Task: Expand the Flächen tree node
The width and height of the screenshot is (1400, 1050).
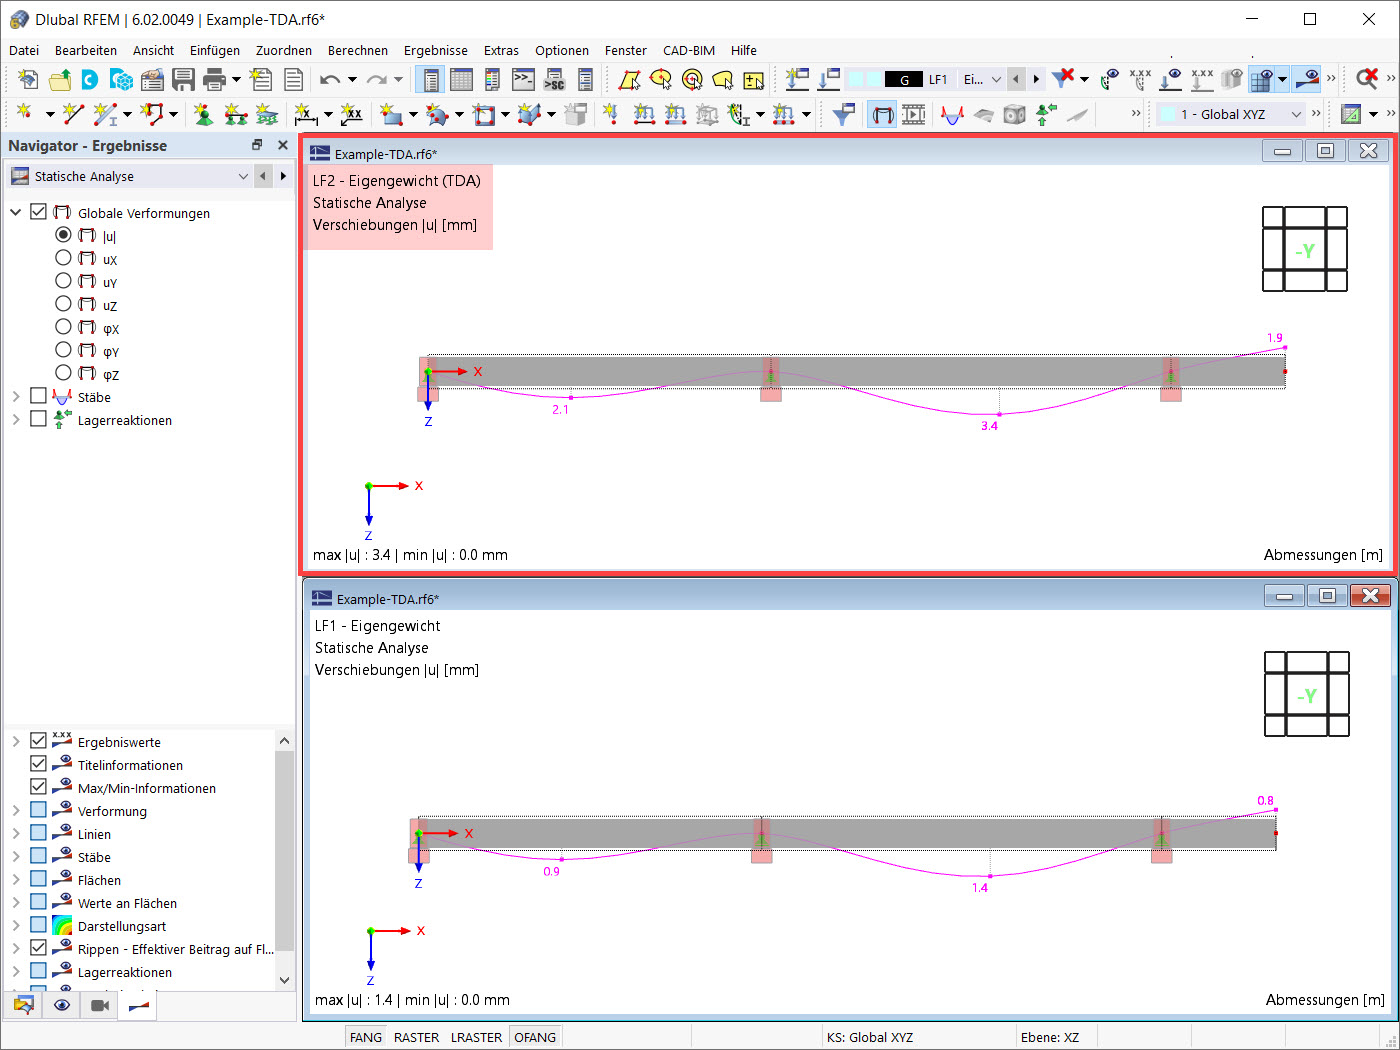Action: 16,879
